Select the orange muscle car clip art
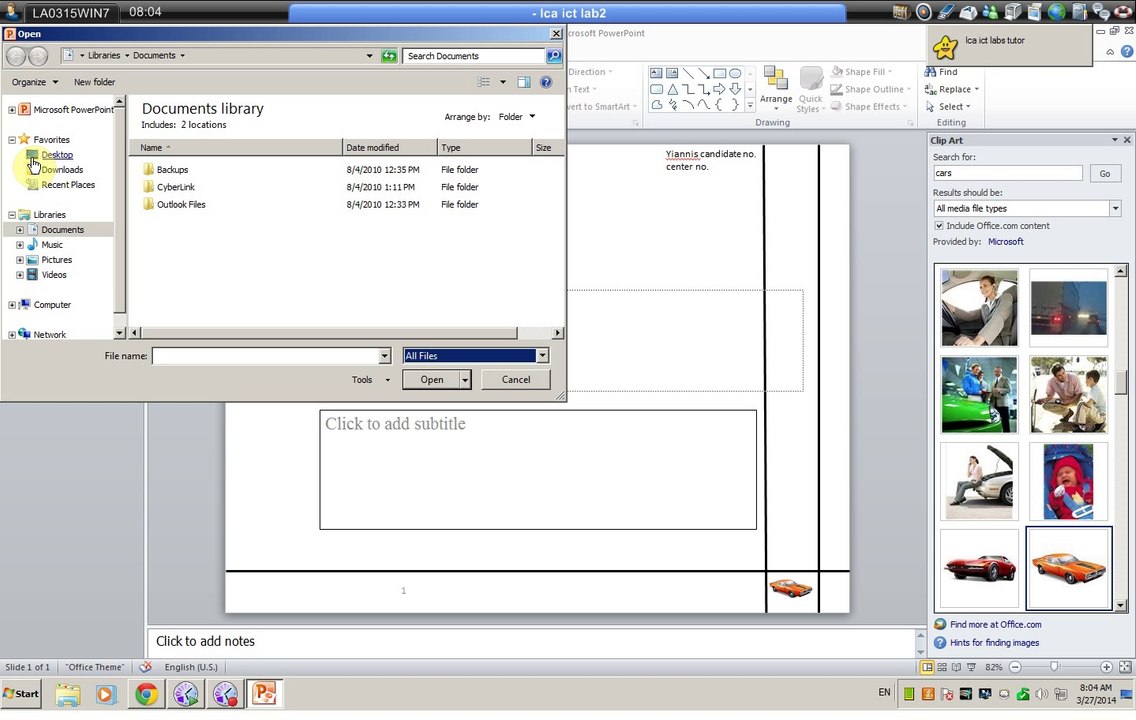The height and width of the screenshot is (720, 1136). pos(1069,569)
